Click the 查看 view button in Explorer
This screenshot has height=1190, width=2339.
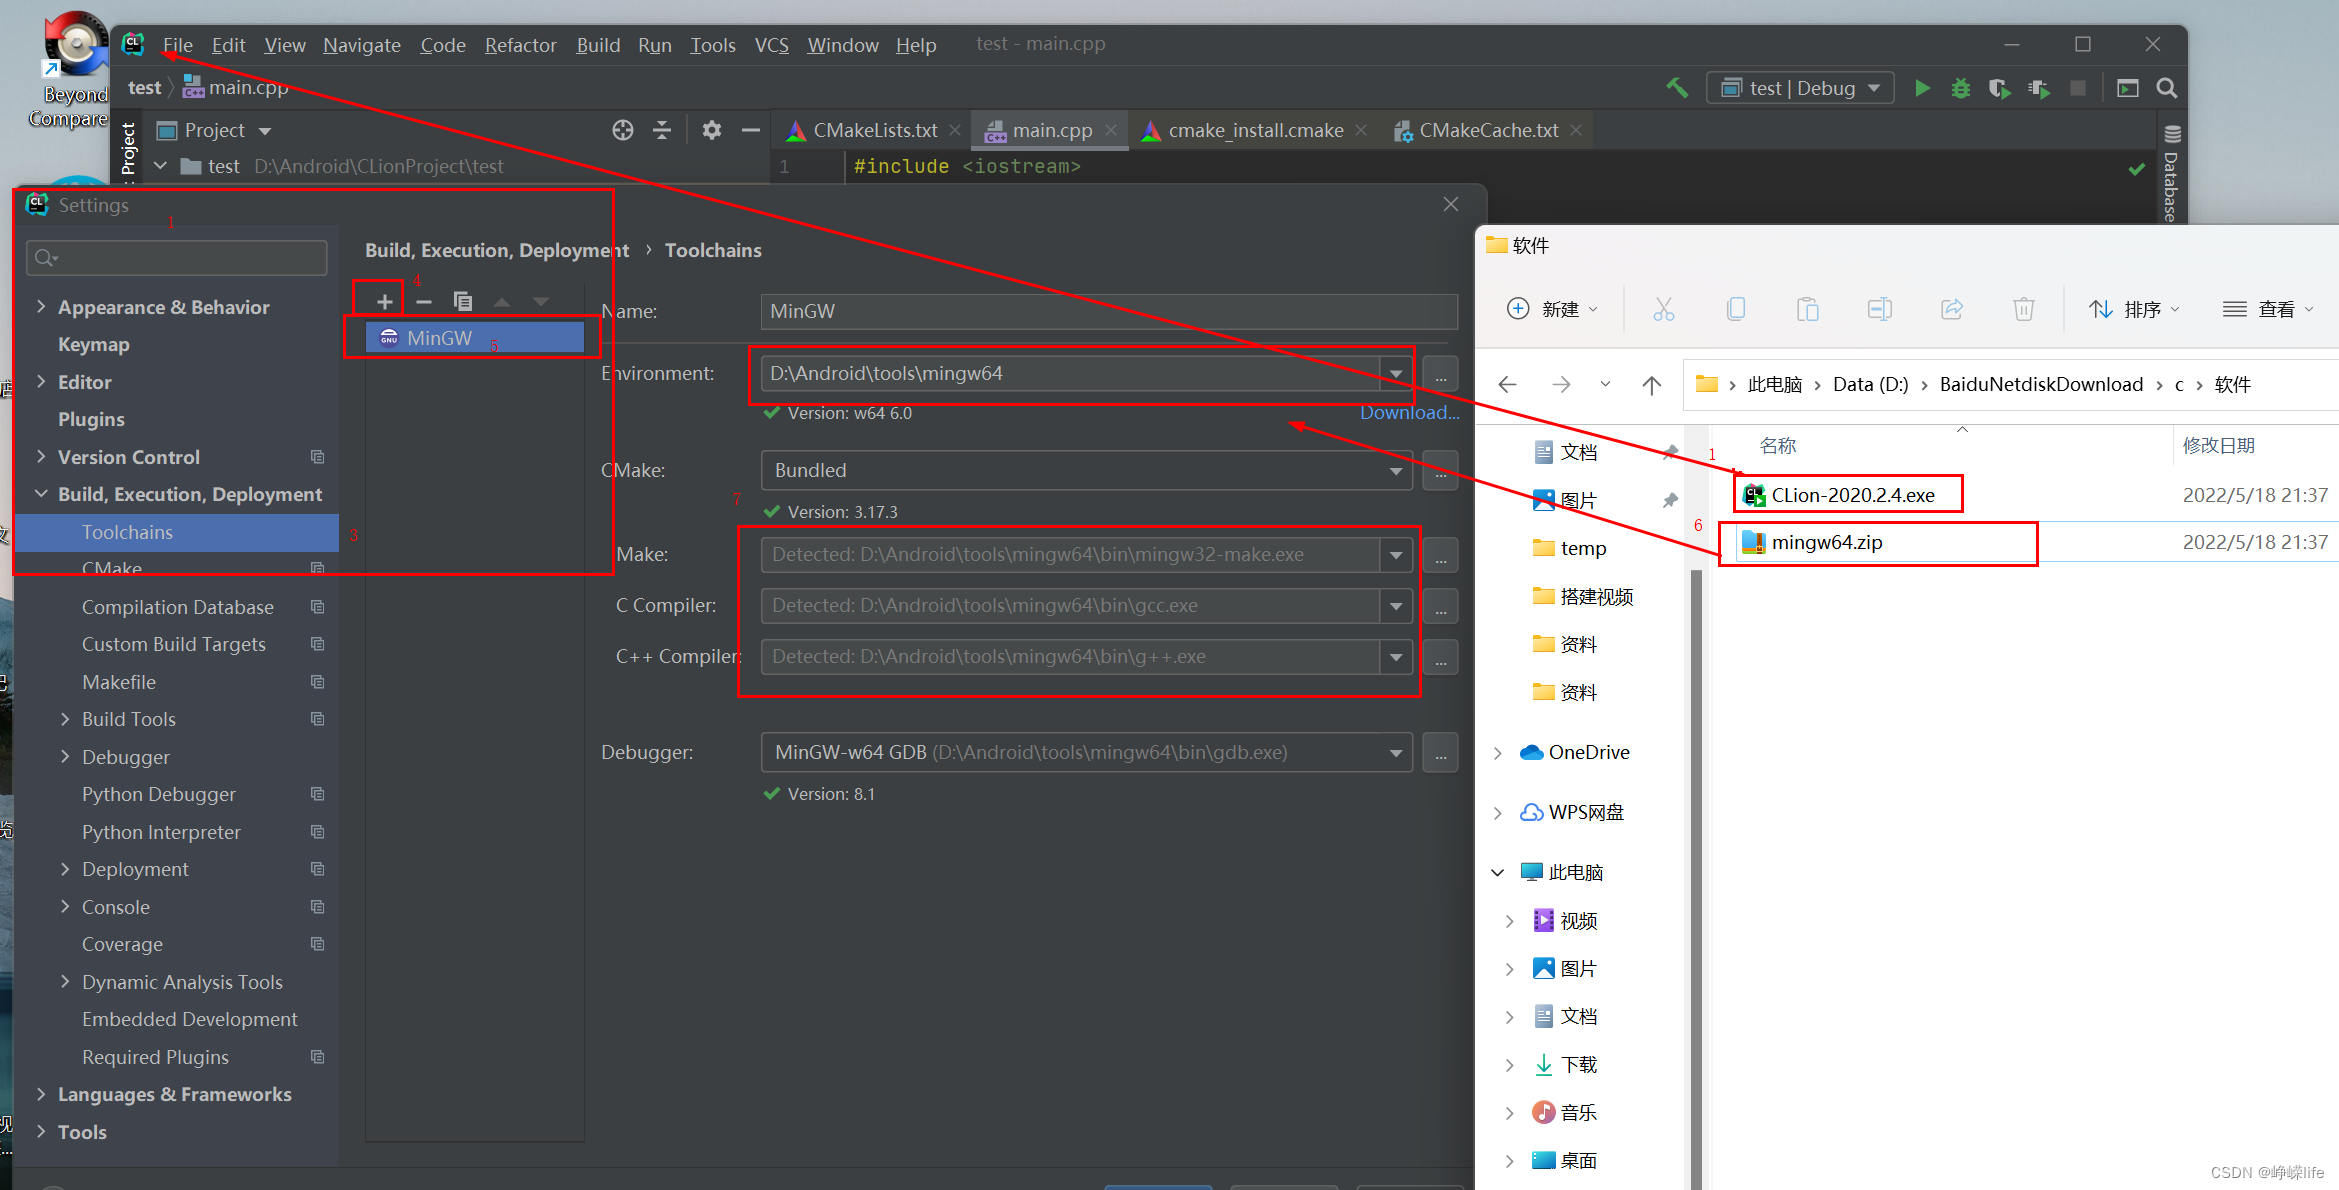click(x=2268, y=309)
